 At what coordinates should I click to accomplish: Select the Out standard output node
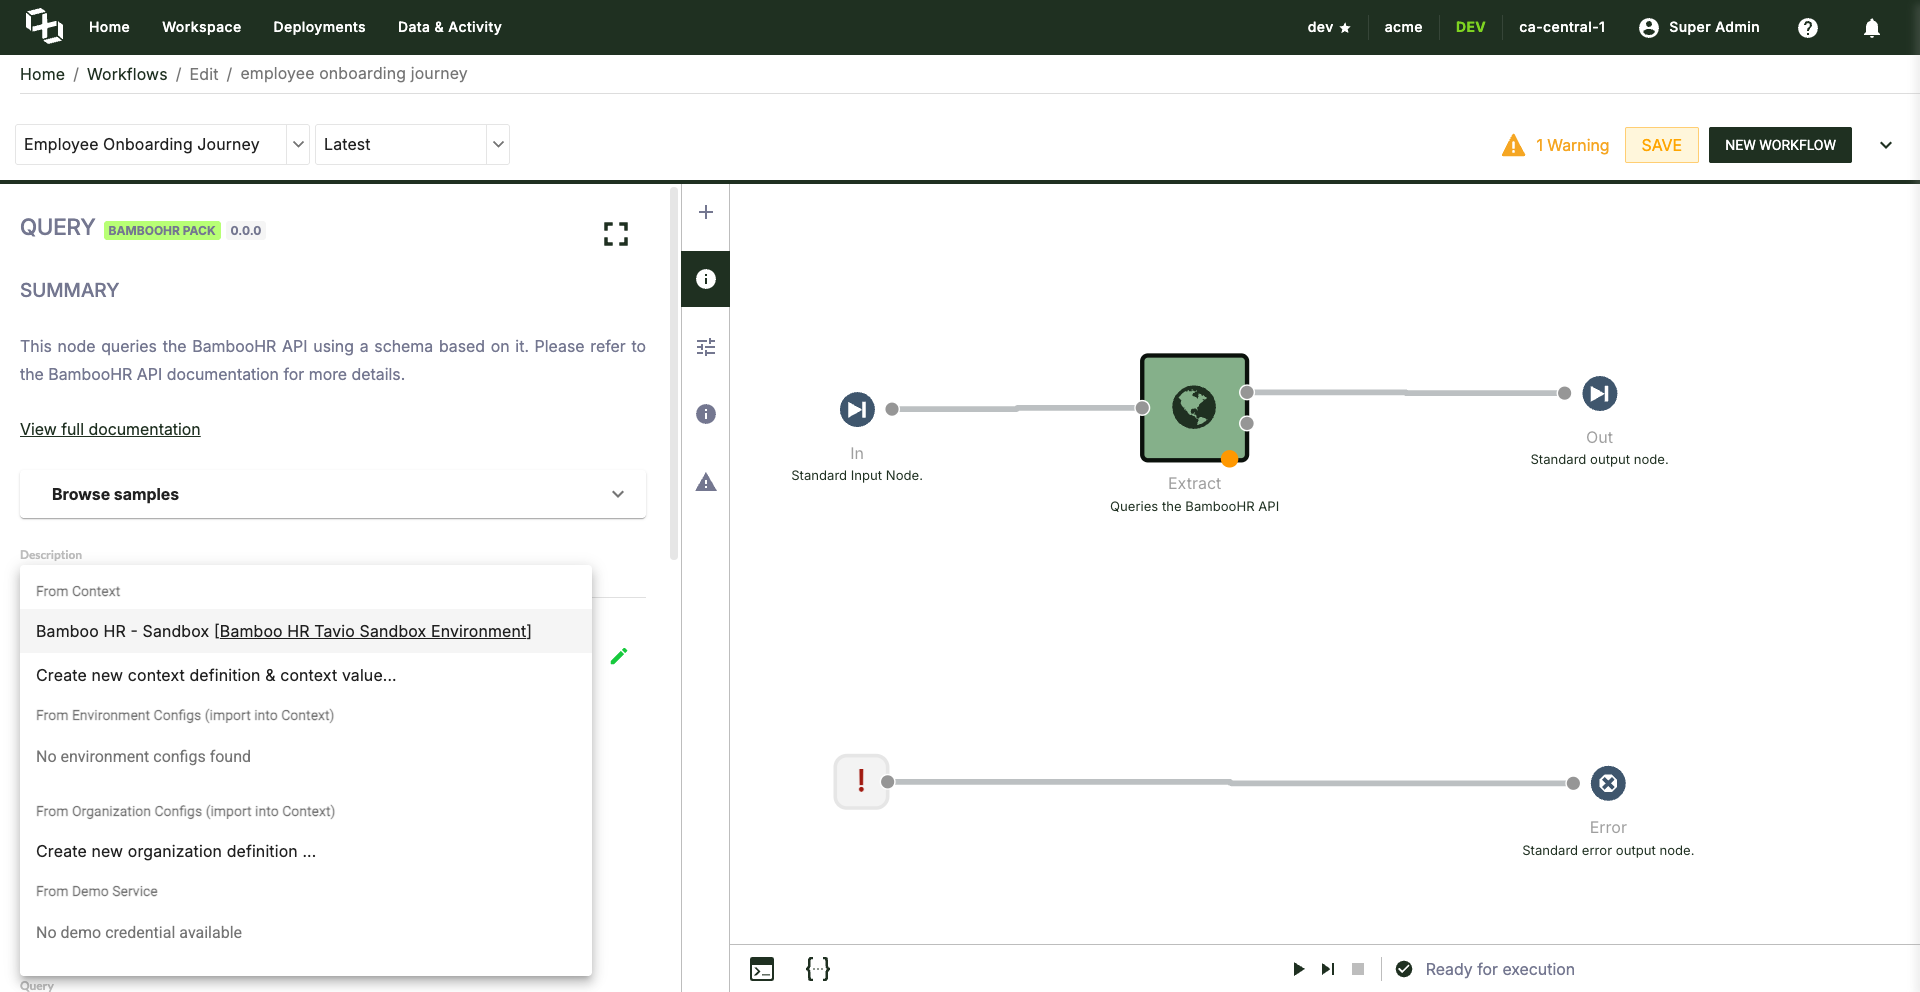pyautogui.click(x=1599, y=393)
